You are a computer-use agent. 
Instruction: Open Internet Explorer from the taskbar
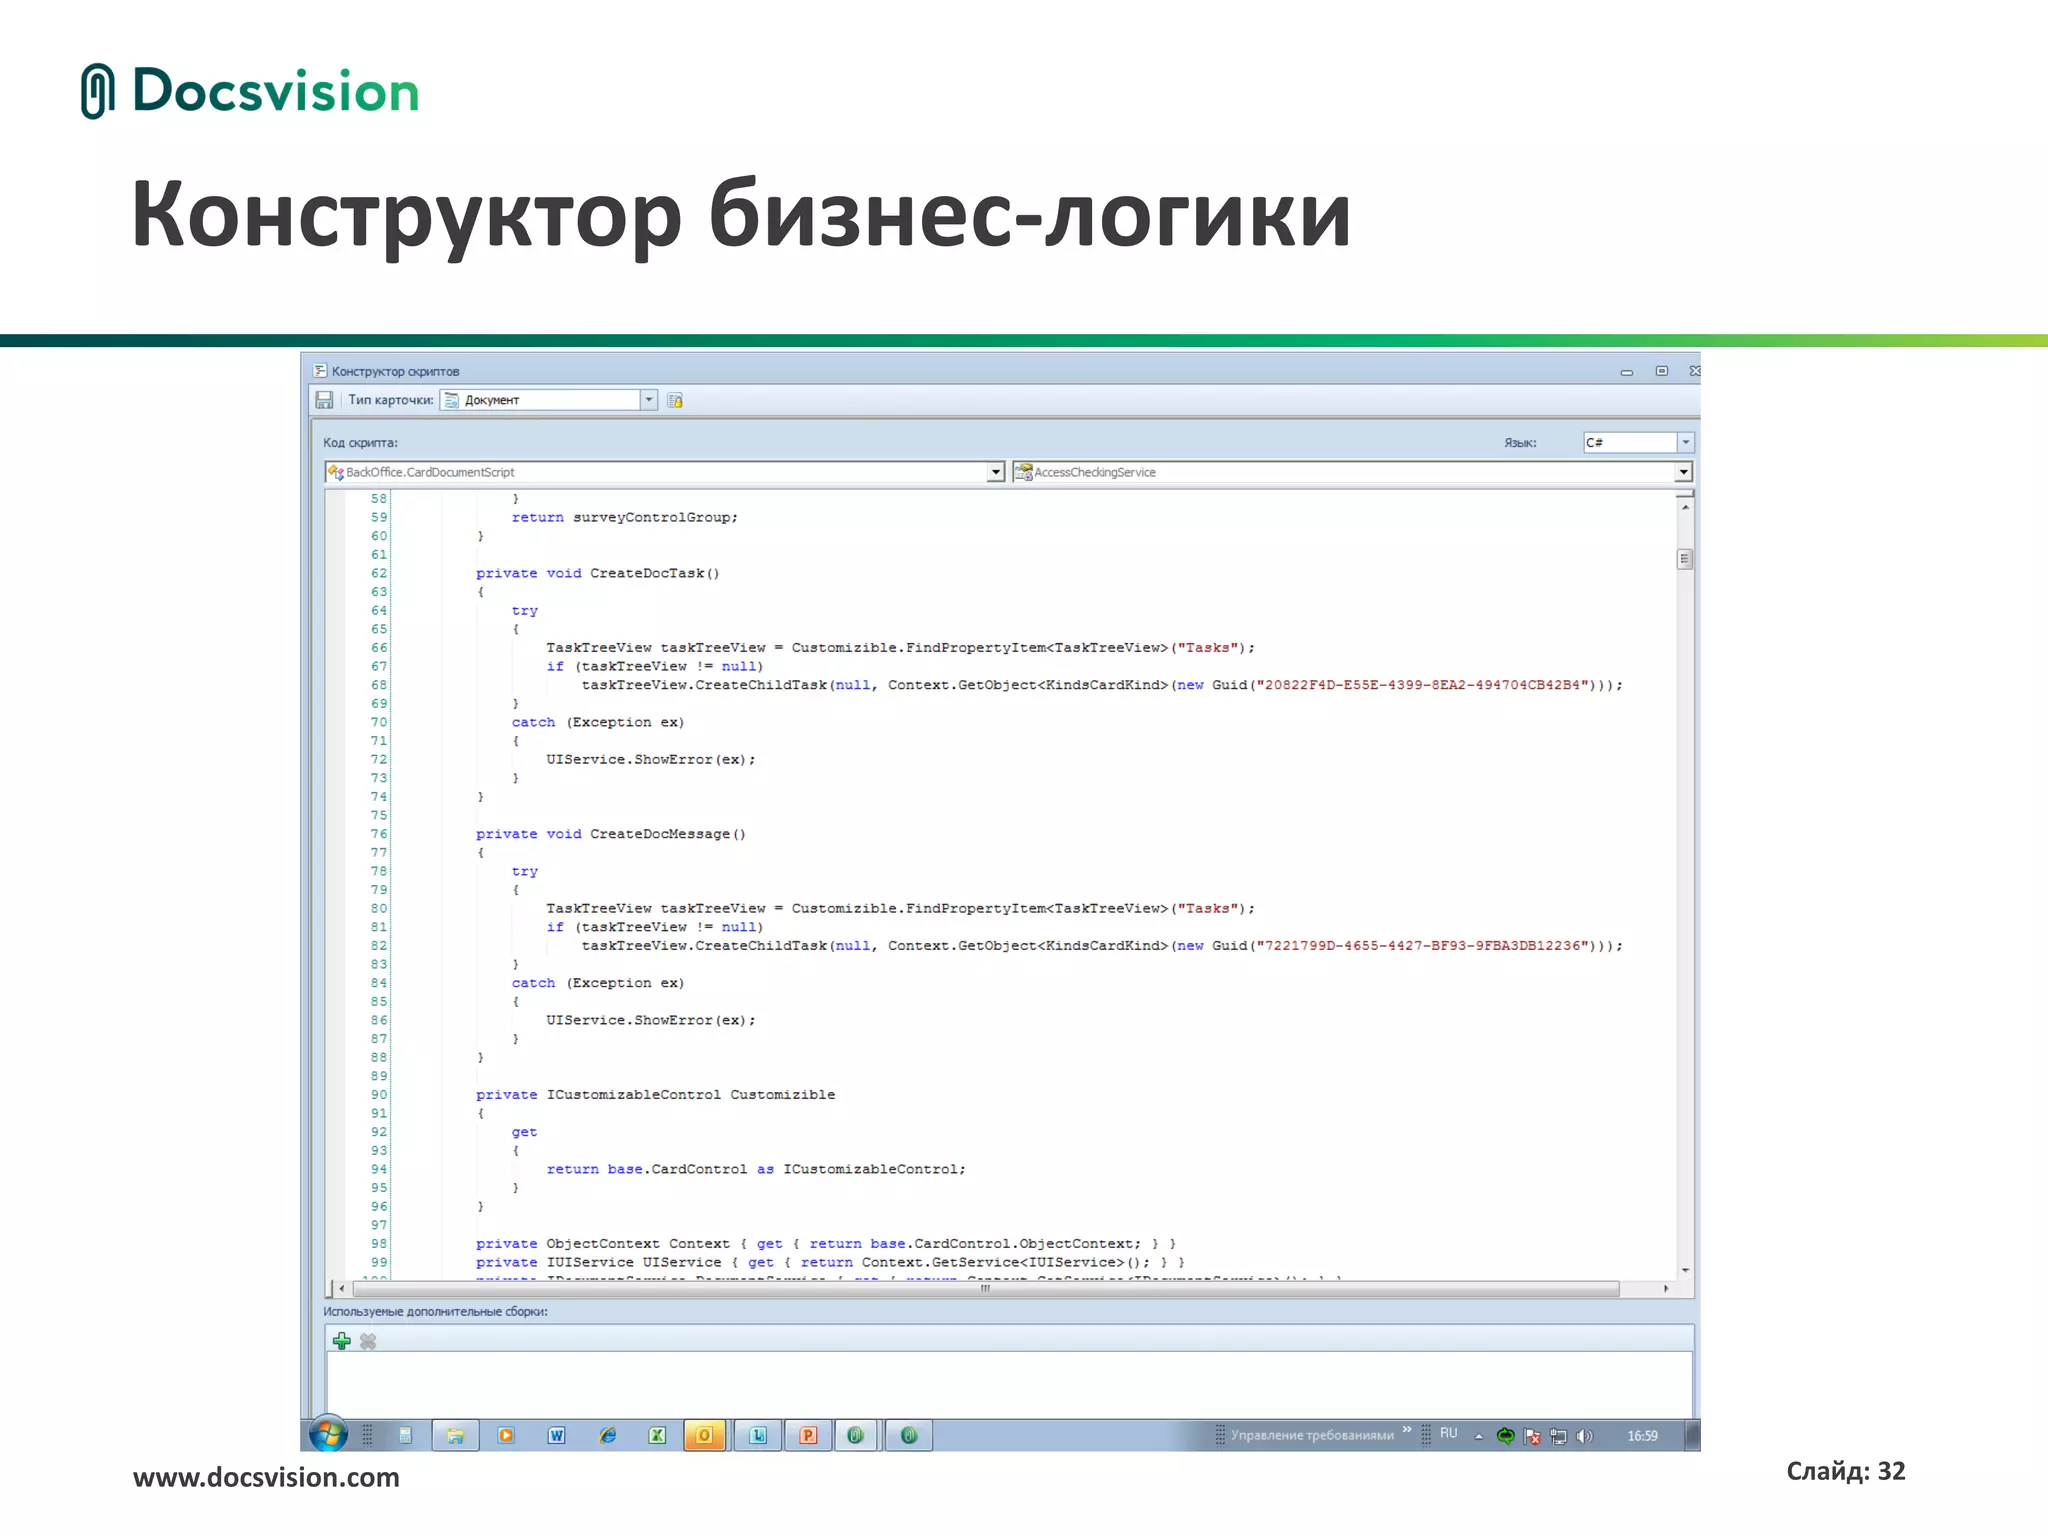[607, 1436]
